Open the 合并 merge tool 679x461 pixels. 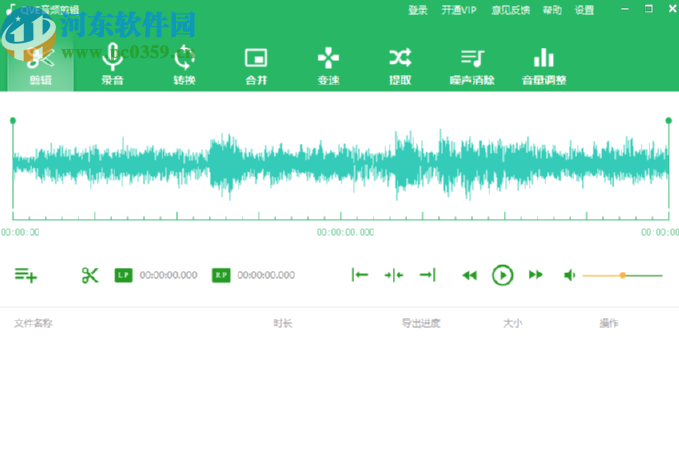coord(256,66)
